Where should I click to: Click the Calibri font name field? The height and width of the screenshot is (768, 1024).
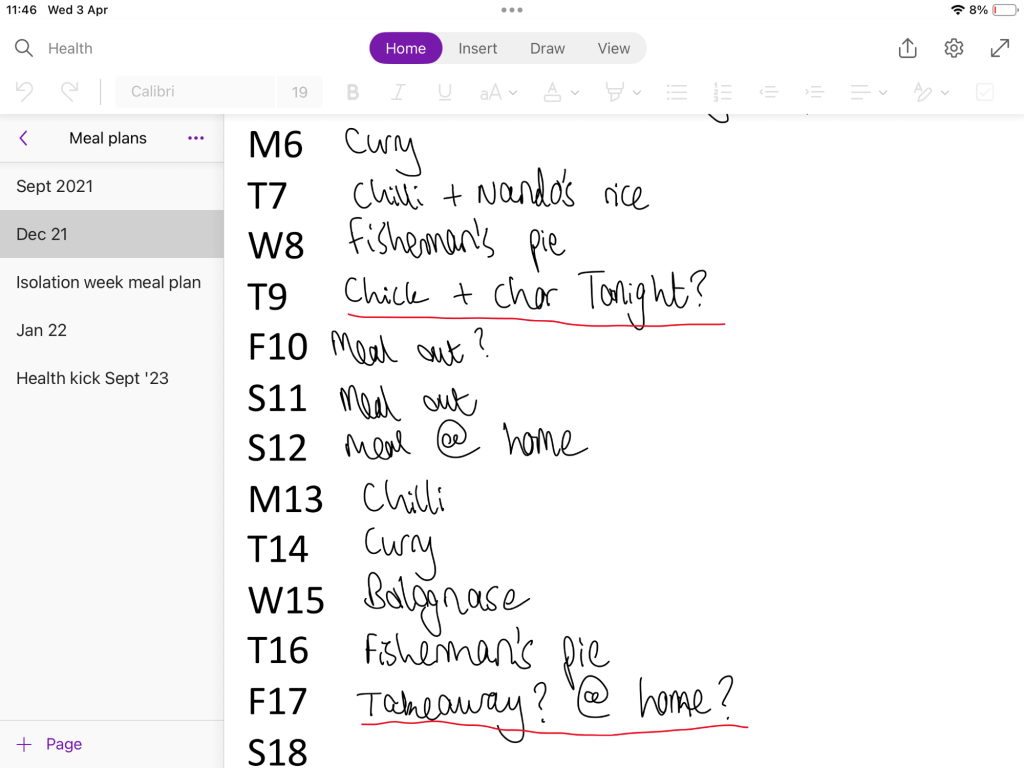click(195, 92)
